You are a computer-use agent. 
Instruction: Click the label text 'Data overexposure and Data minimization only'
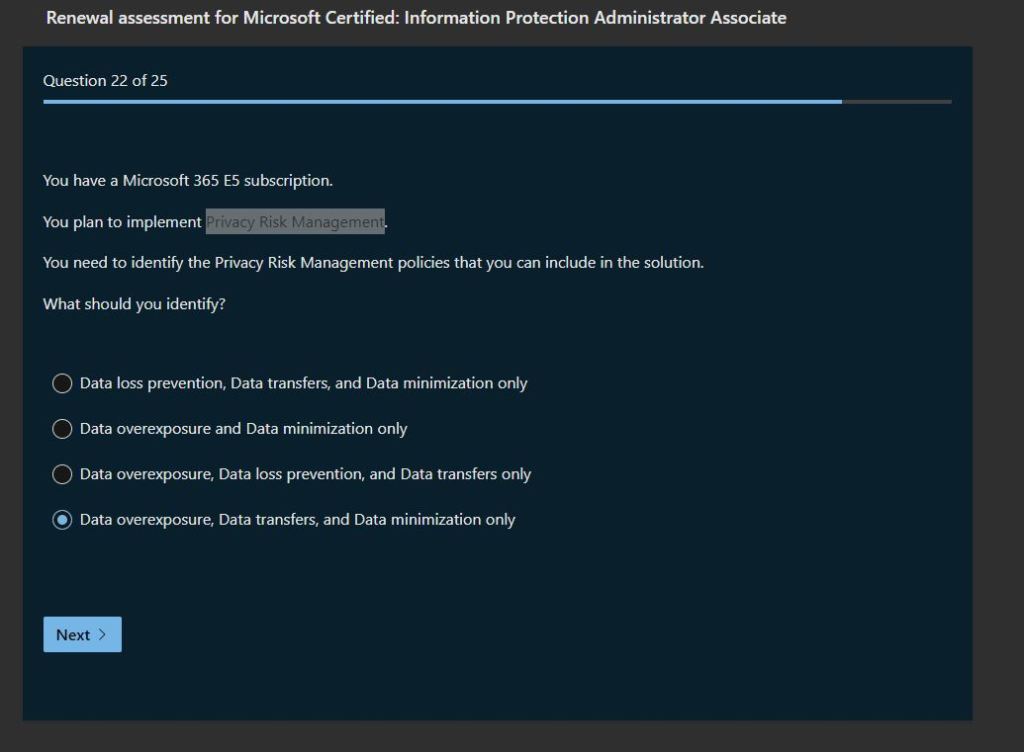point(243,429)
